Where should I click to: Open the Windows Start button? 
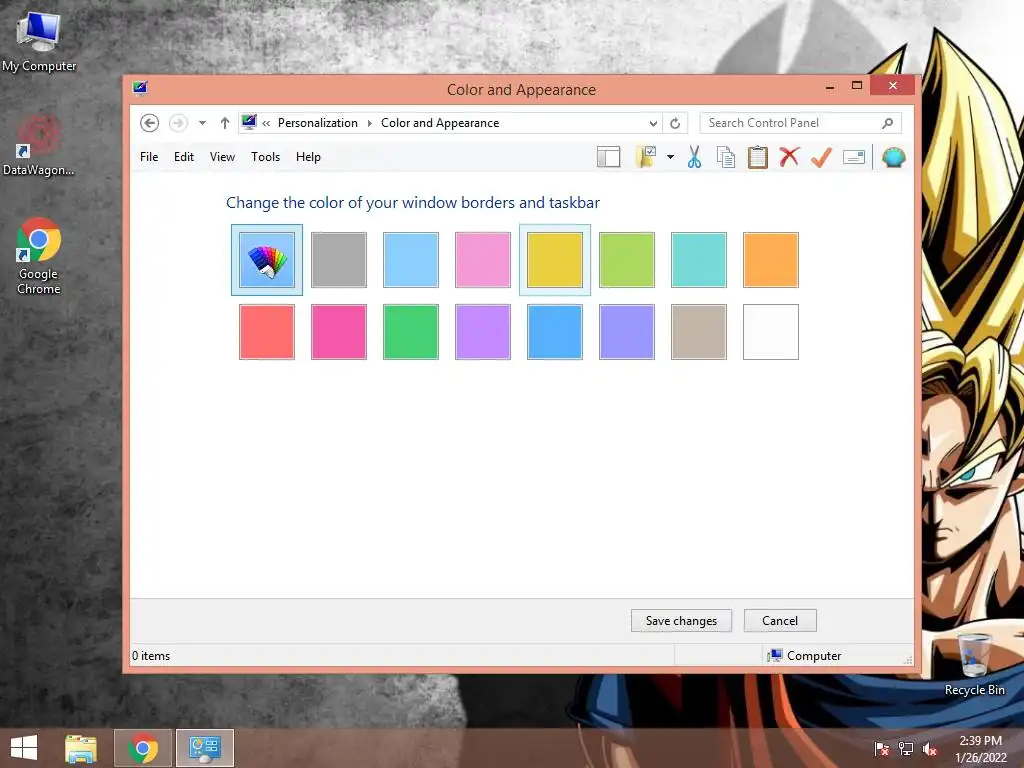24,748
